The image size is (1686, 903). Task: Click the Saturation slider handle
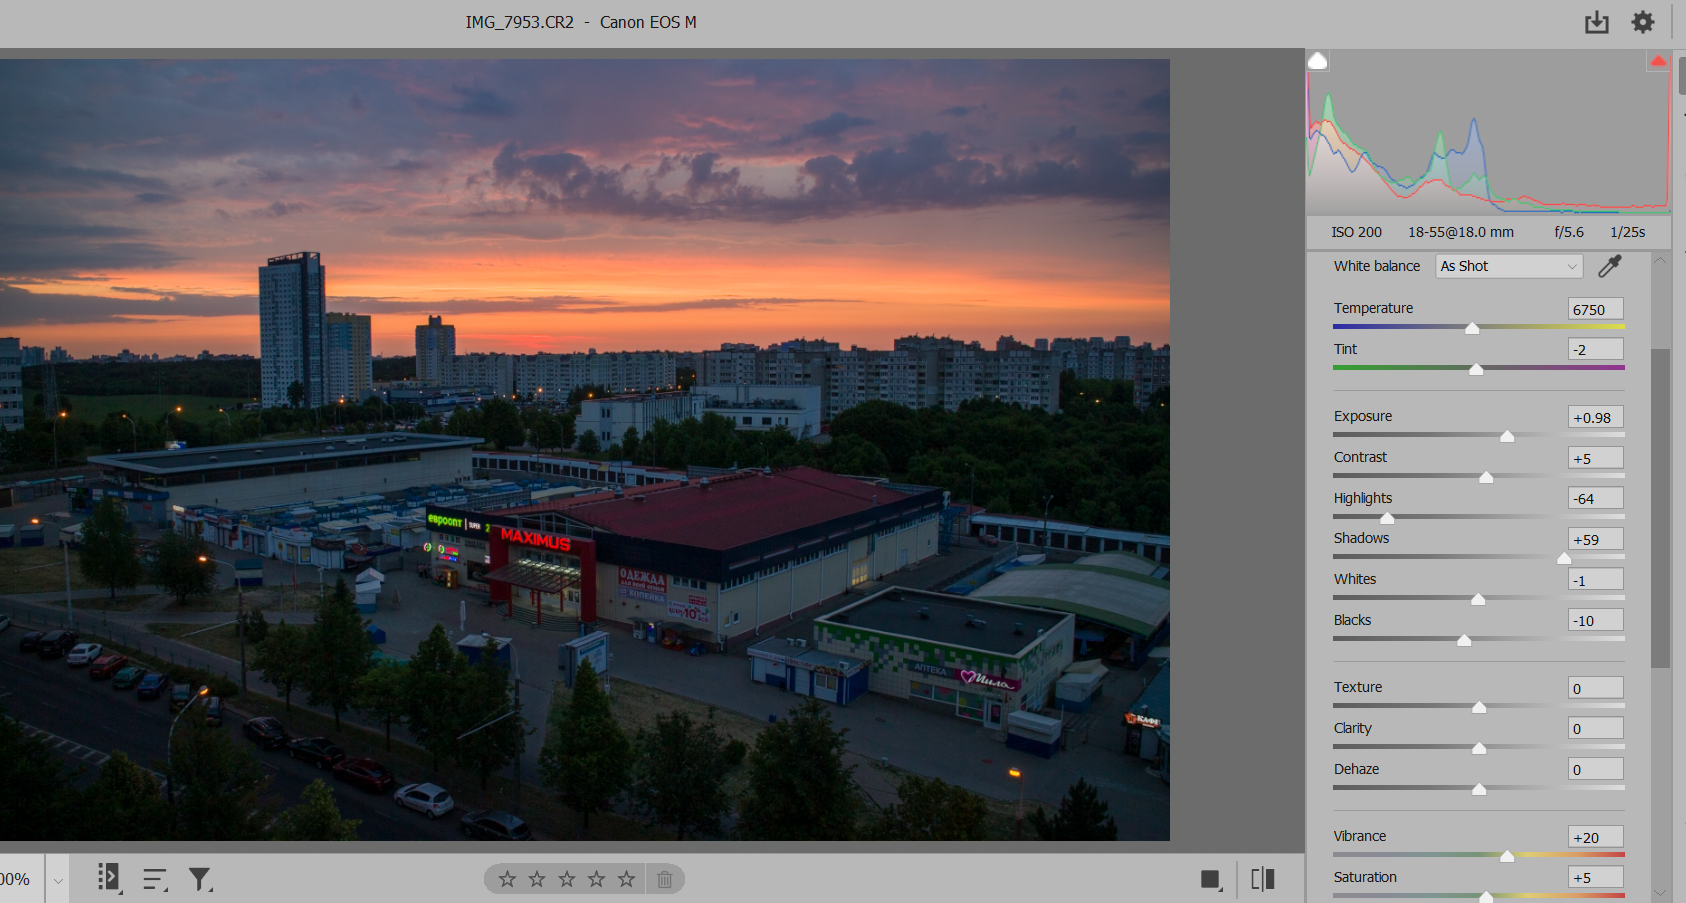[1486, 897]
